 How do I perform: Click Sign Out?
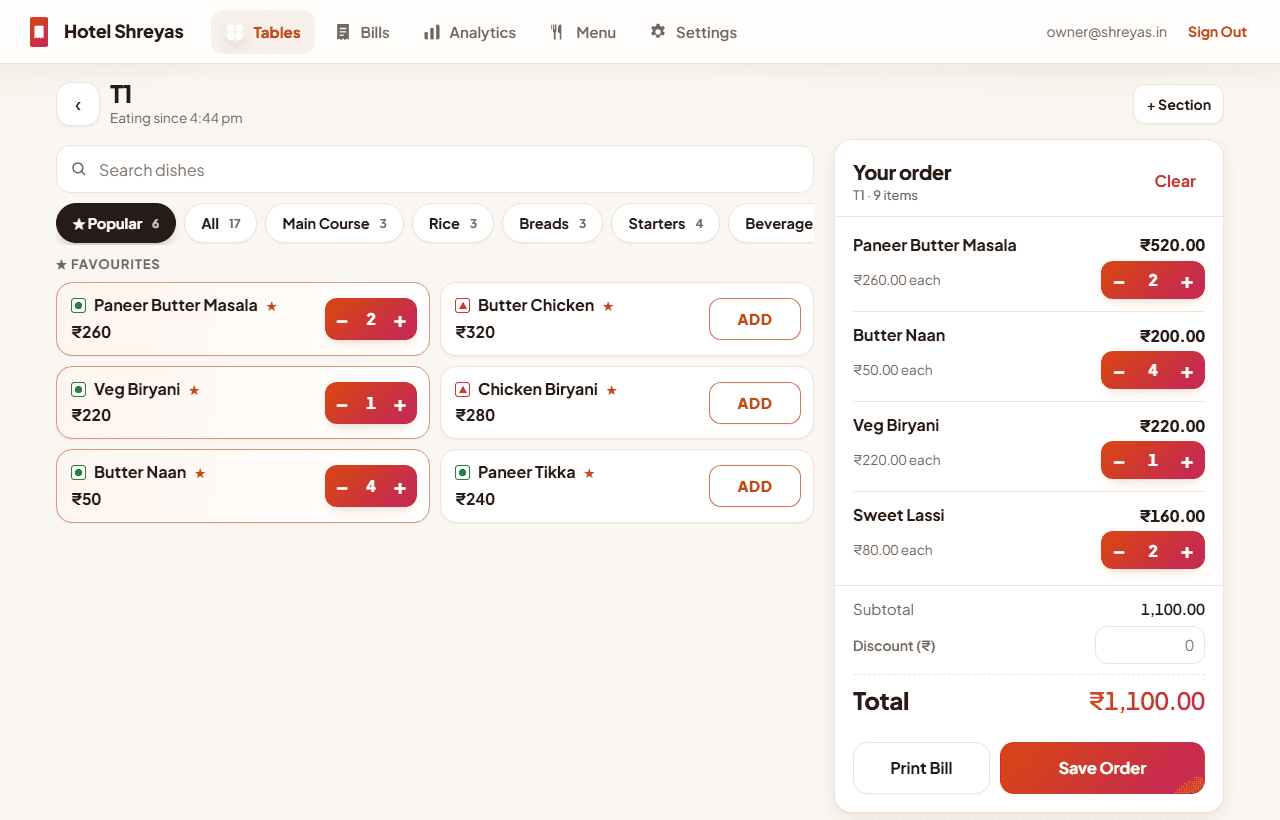1217,32
